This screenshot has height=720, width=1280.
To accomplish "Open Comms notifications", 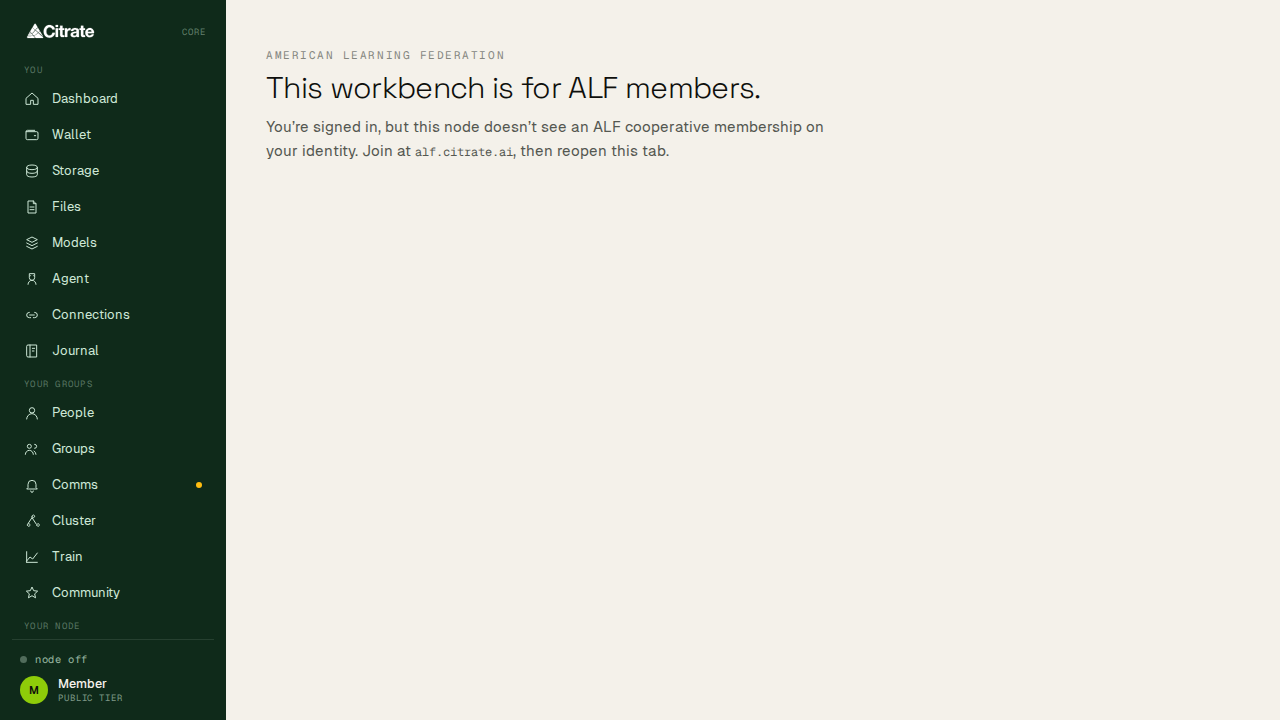I will 113,485.
